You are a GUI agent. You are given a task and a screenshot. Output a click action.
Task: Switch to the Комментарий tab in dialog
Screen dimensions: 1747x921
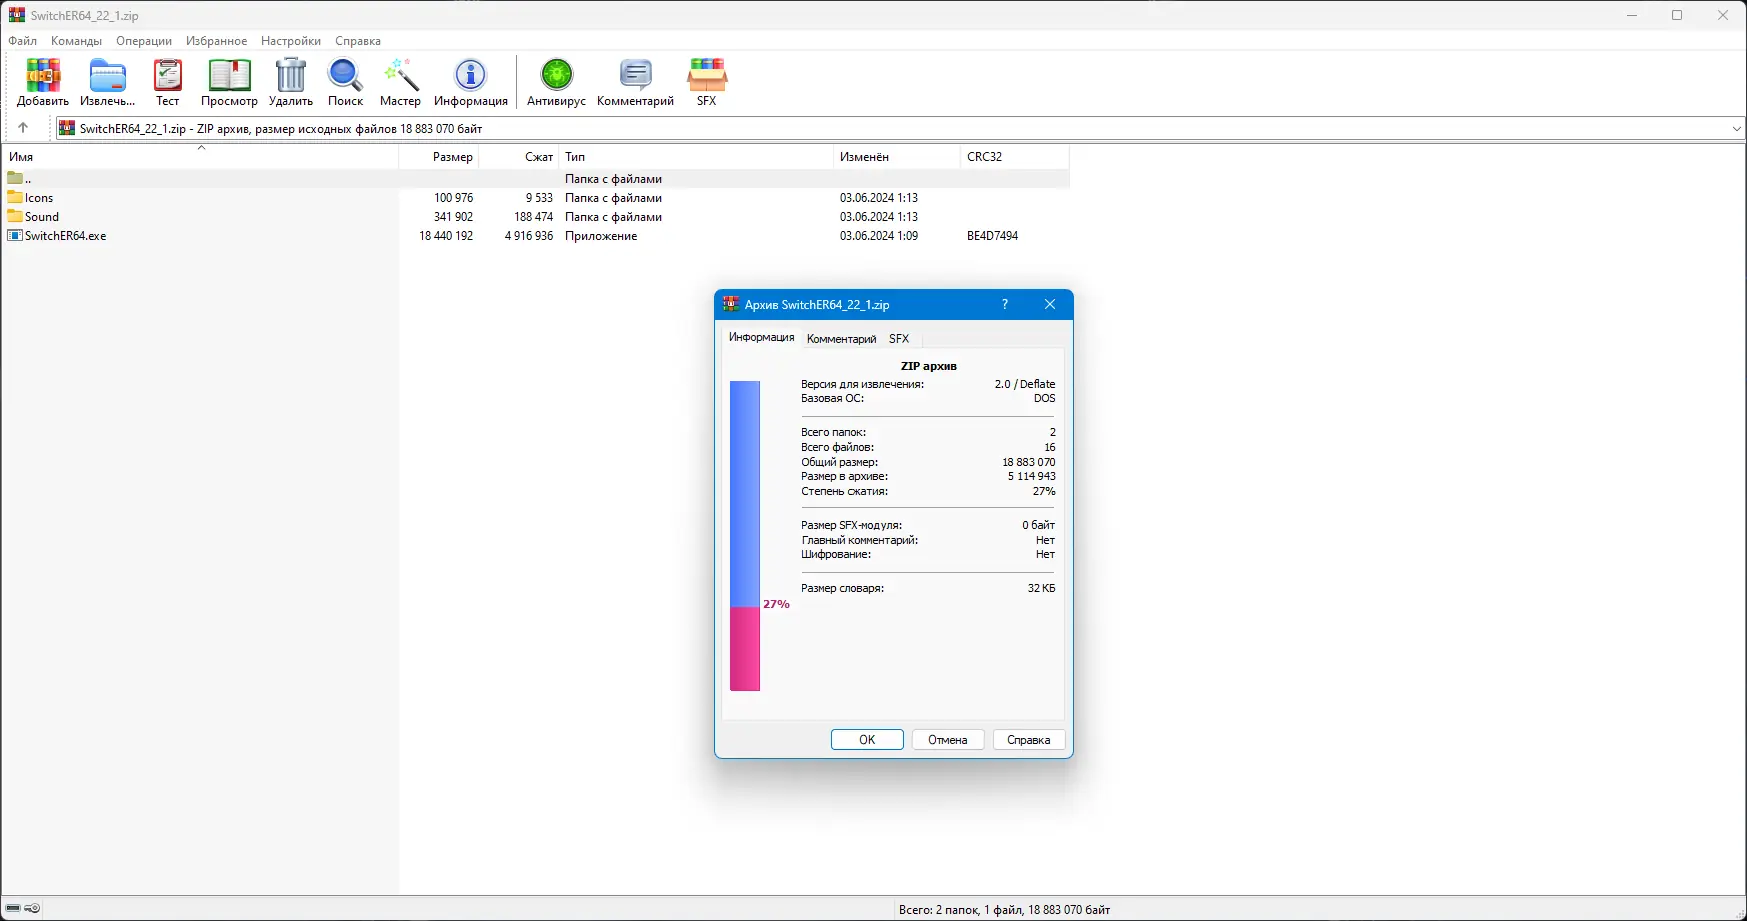tap(842, 338)
